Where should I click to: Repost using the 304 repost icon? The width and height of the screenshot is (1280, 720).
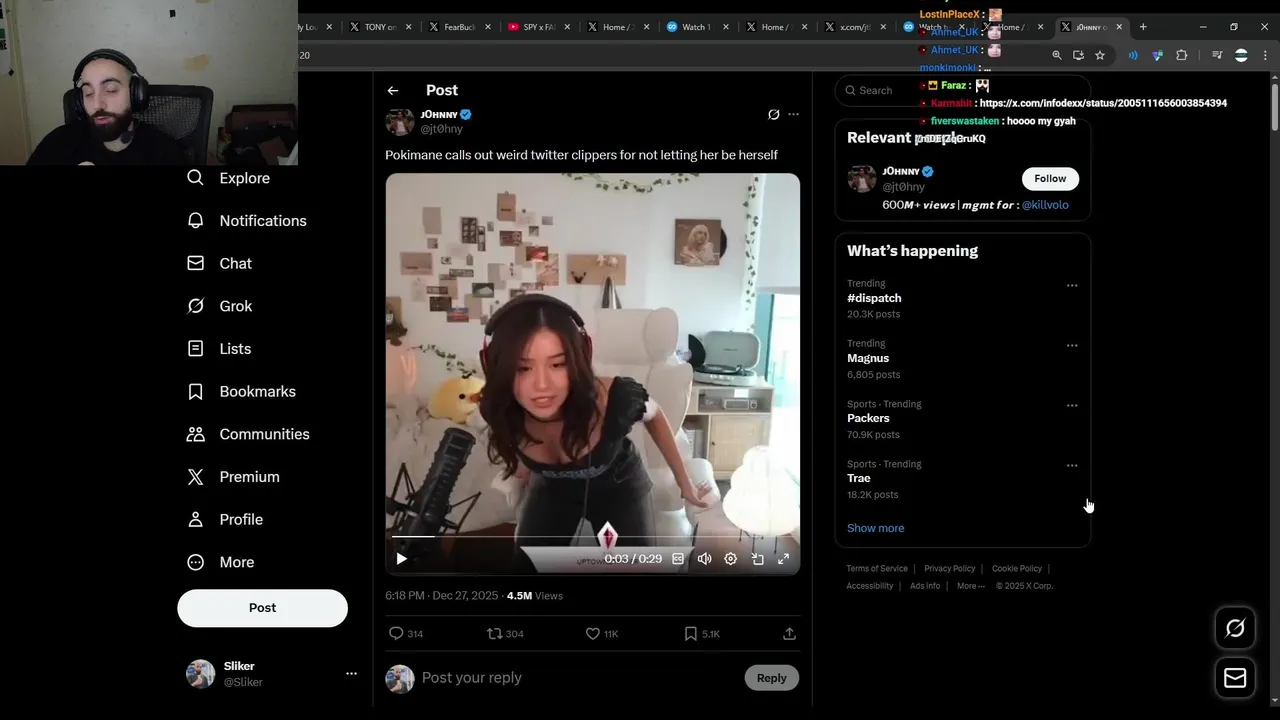click(x=494, y=633)
